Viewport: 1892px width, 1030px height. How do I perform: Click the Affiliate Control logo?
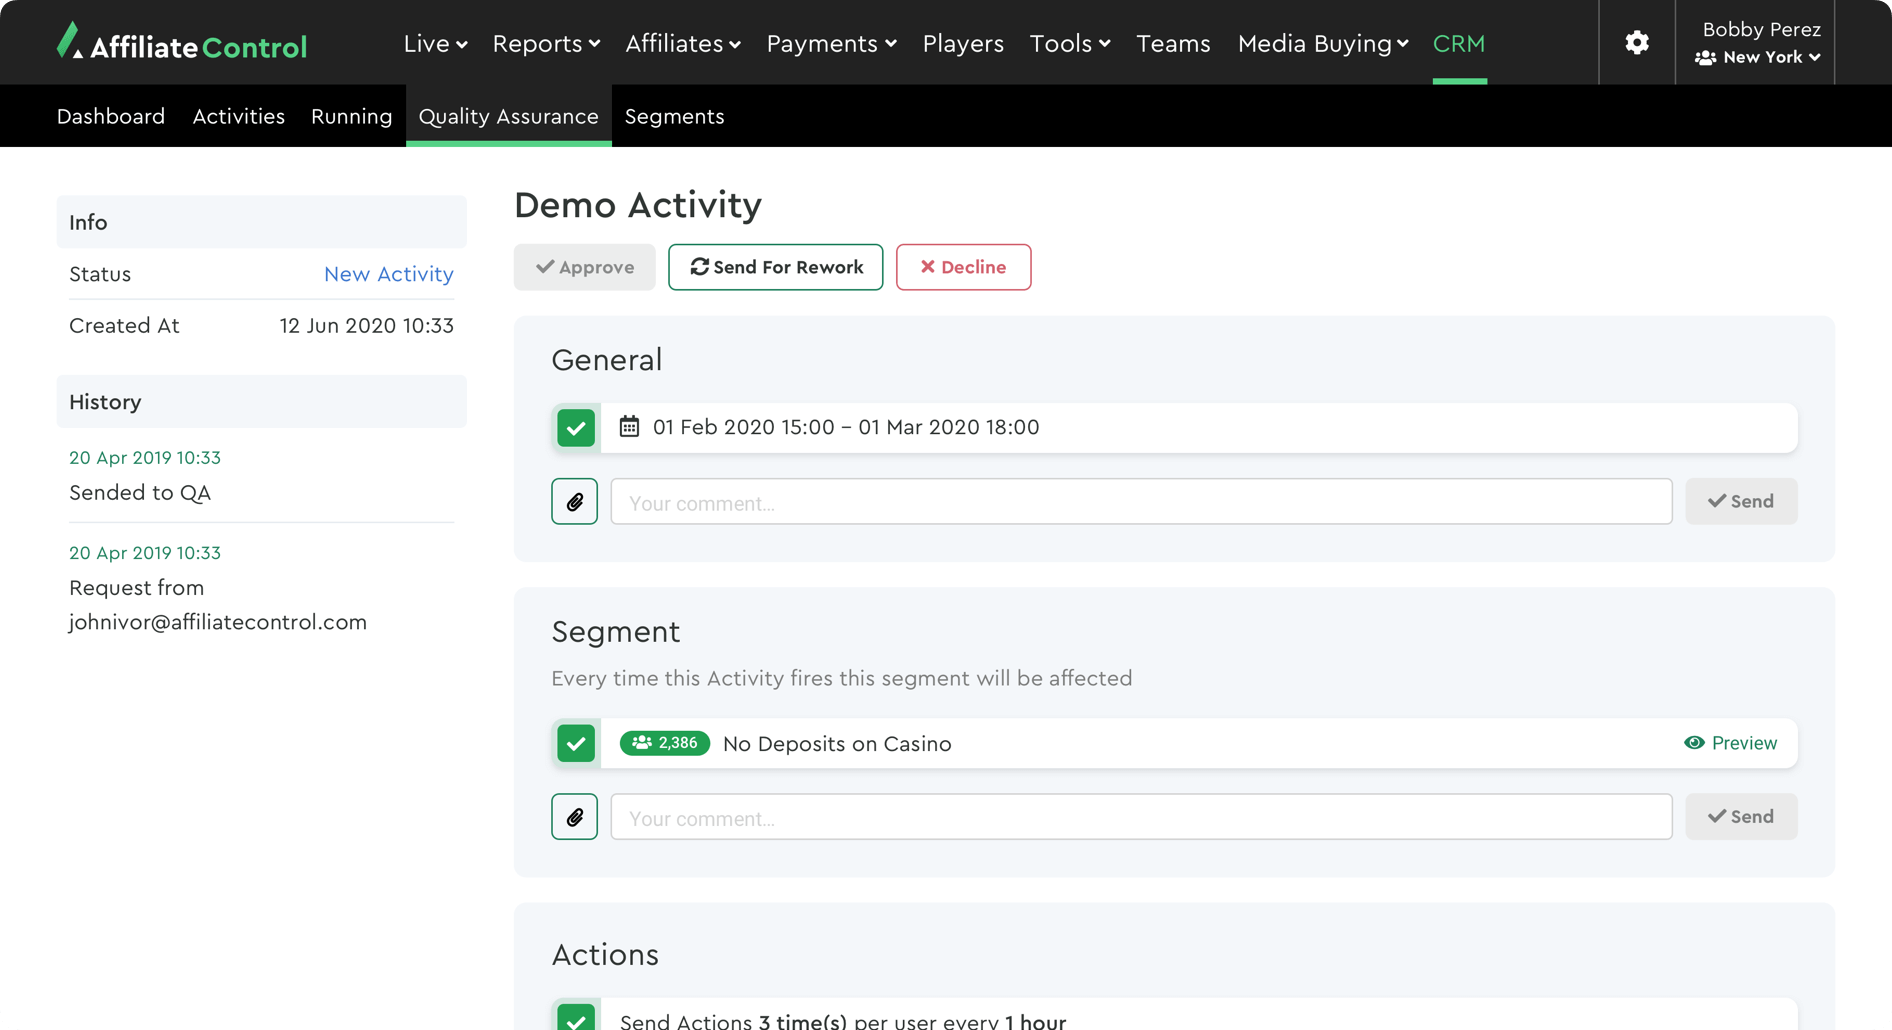(182, 43)
